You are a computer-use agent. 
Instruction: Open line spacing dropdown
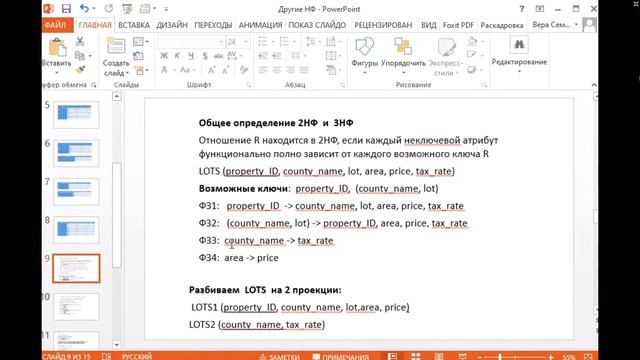(312, 42)
